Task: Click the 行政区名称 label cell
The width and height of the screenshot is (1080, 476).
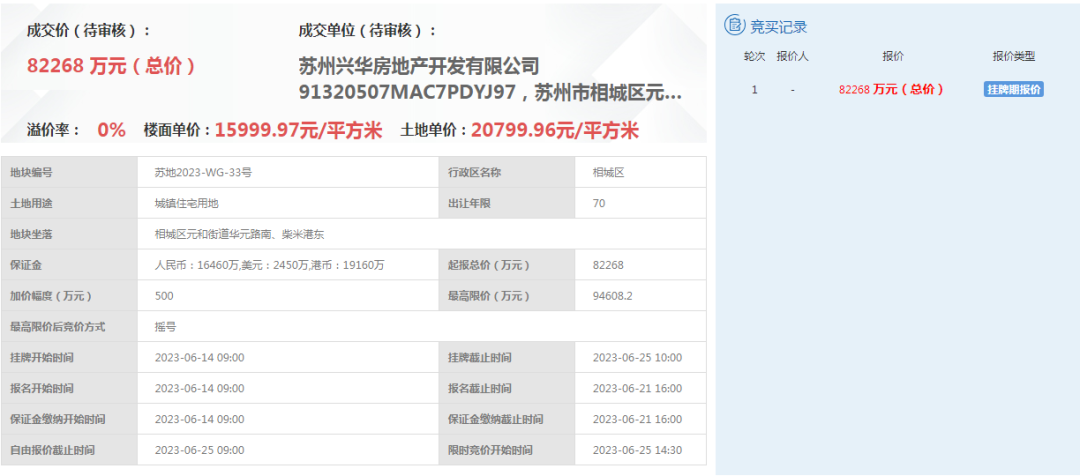Action: 506,172
